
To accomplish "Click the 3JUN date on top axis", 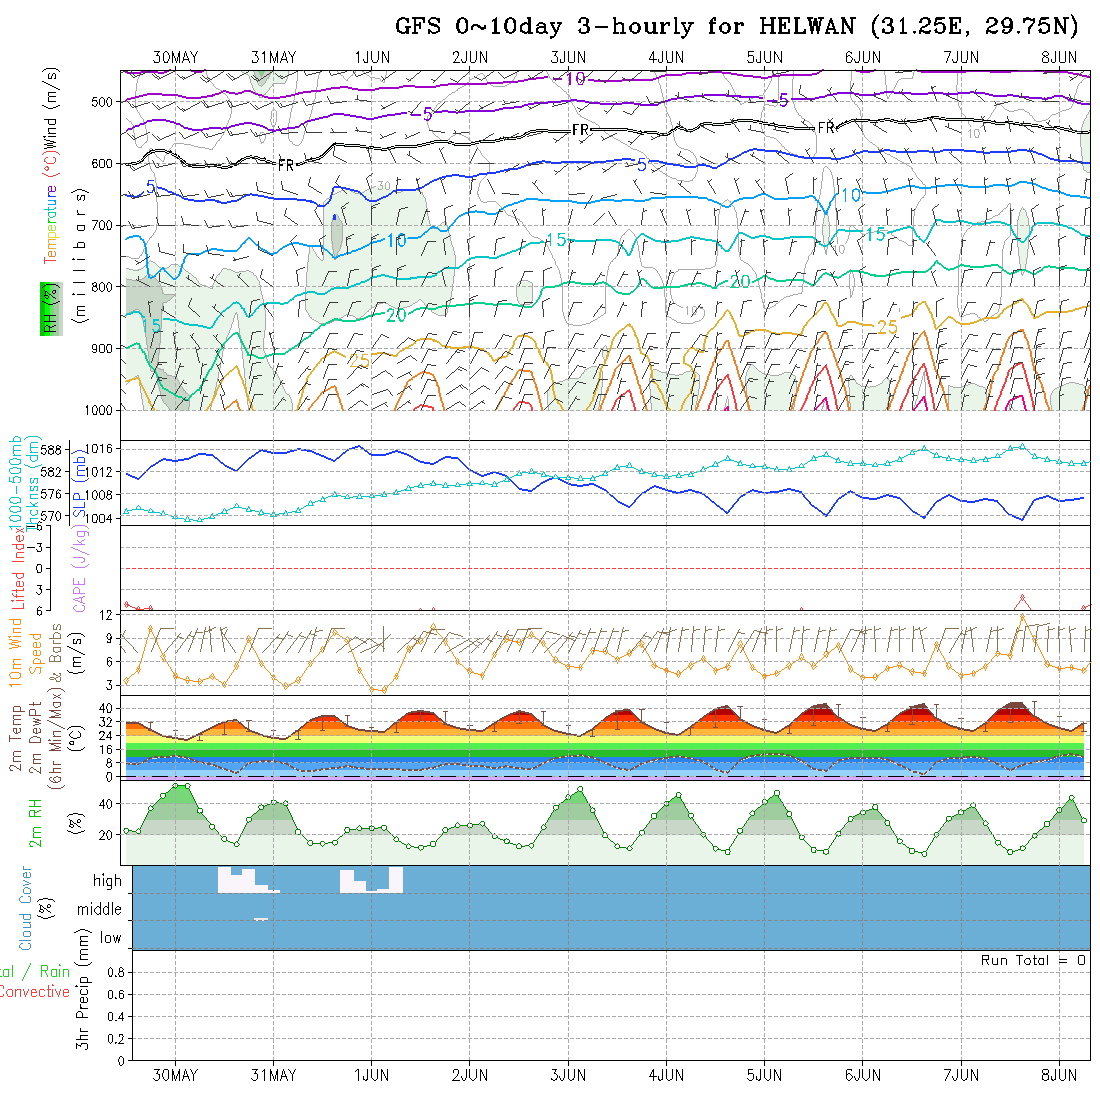I will [x=568, y=57].
